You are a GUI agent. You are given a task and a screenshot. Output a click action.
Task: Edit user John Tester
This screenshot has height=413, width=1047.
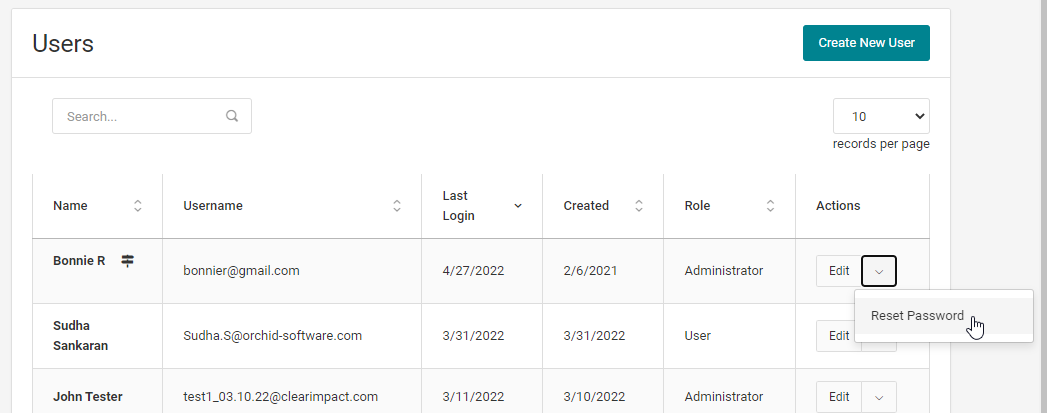838,397
